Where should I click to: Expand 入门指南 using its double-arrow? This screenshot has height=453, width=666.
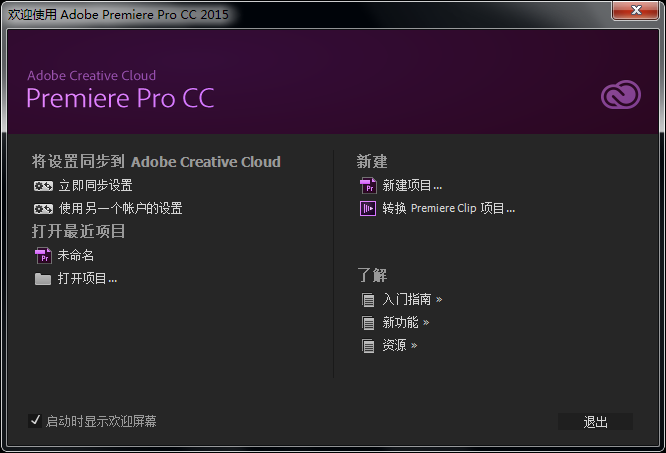coord(439,299)
